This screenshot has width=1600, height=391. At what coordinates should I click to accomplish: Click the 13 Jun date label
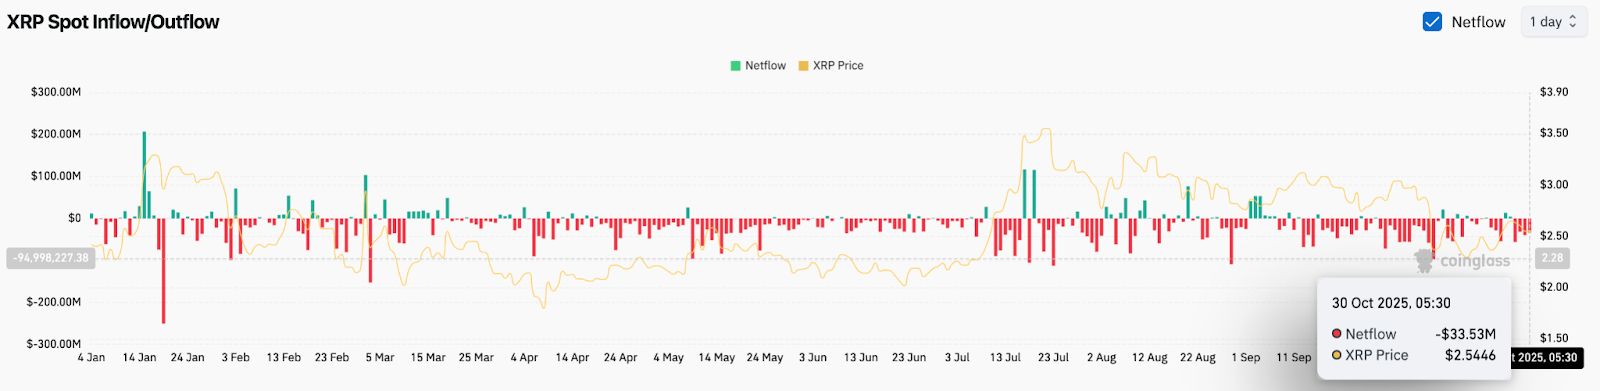(x=861, y=357)
